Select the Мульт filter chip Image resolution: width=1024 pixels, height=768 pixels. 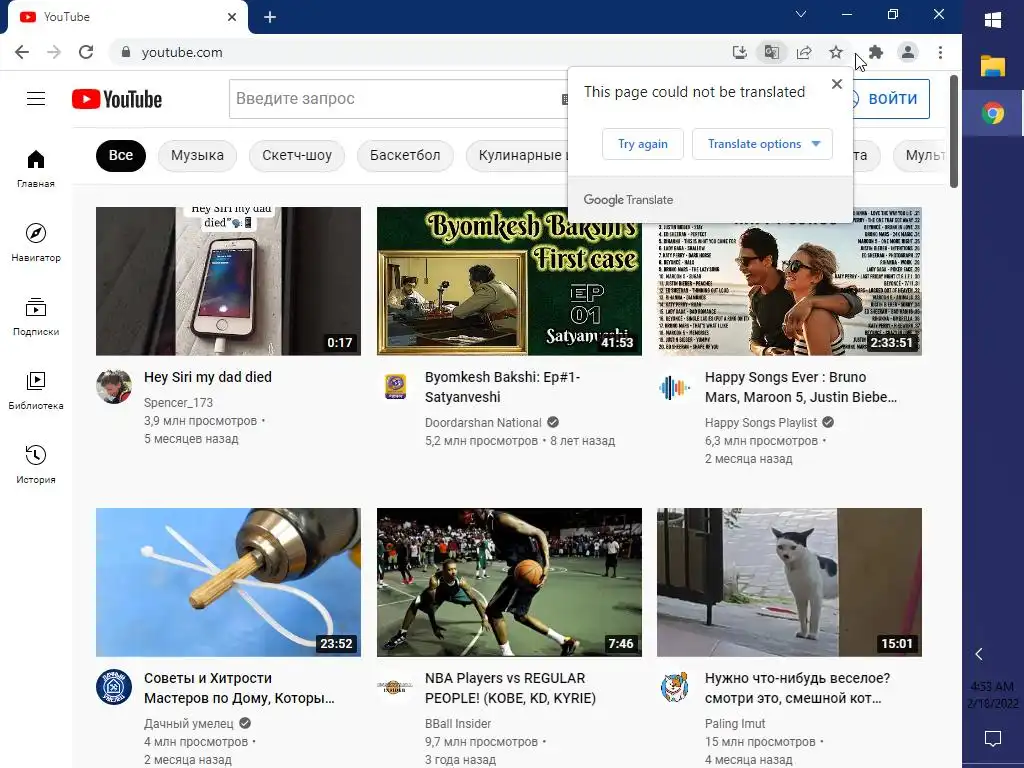click(921, 155)
